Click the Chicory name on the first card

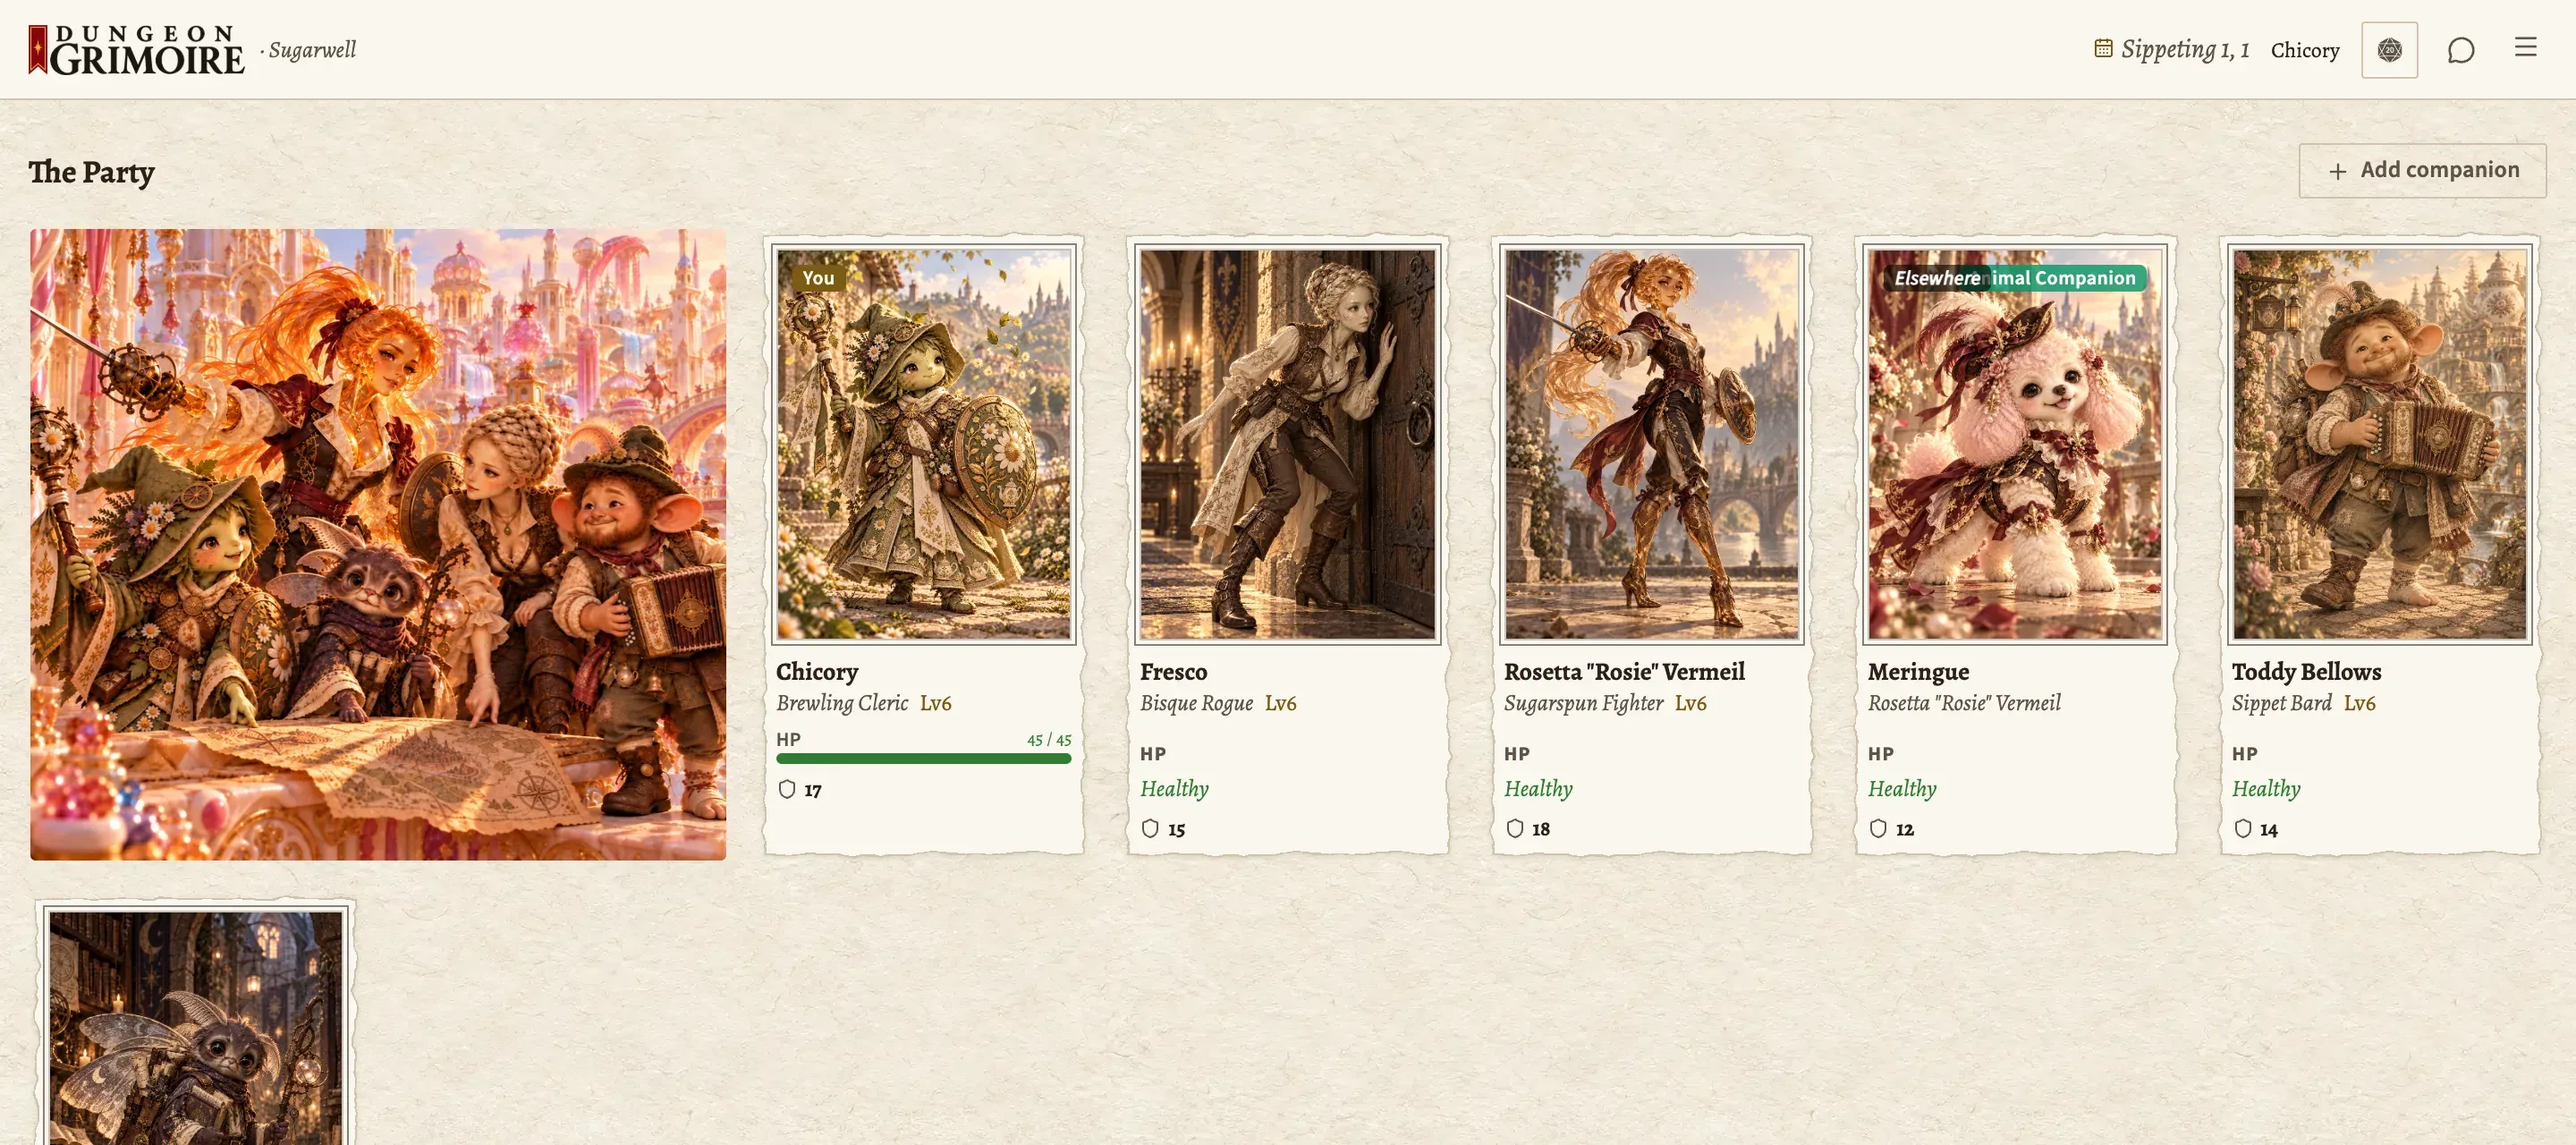pos(817,672)
